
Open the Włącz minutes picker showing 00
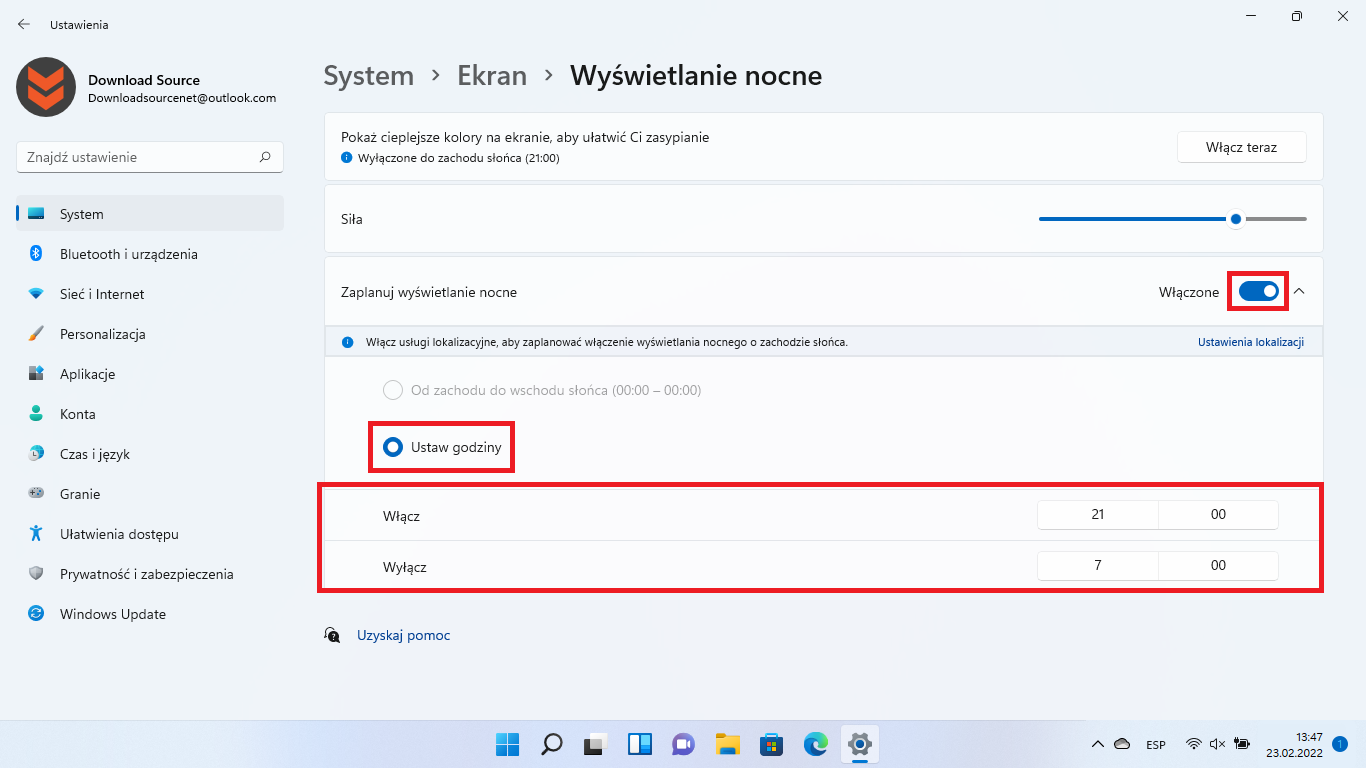coord(1218,515)
